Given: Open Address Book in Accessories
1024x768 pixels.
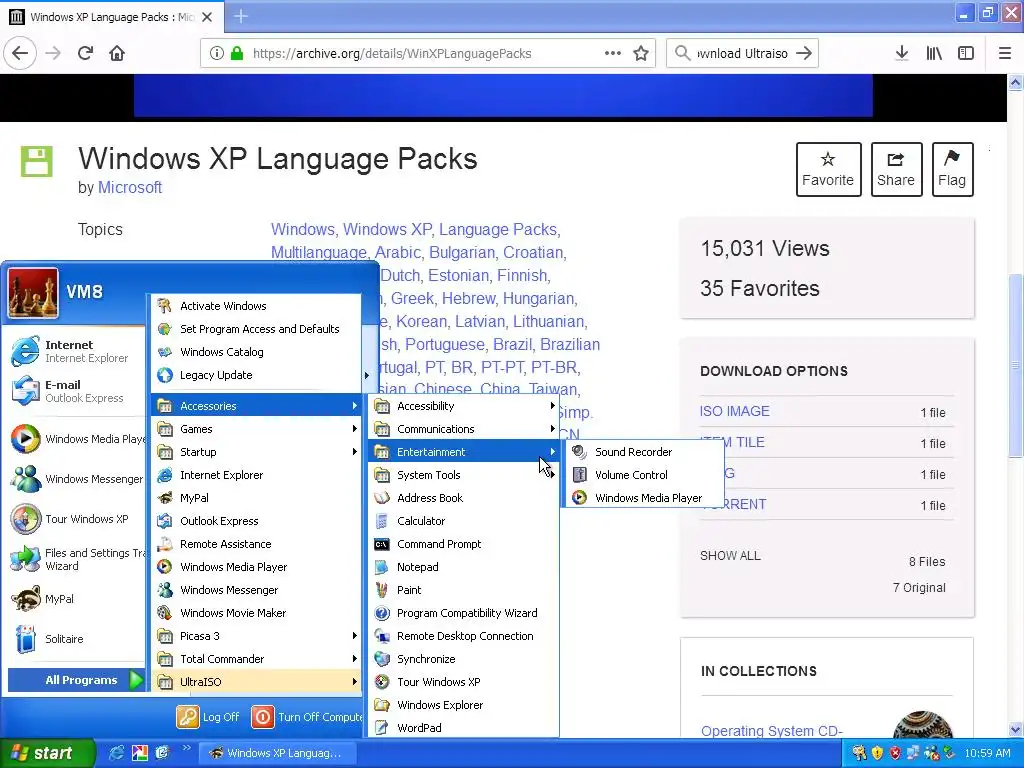Looking at the screenshot, I should click(464, 498).
